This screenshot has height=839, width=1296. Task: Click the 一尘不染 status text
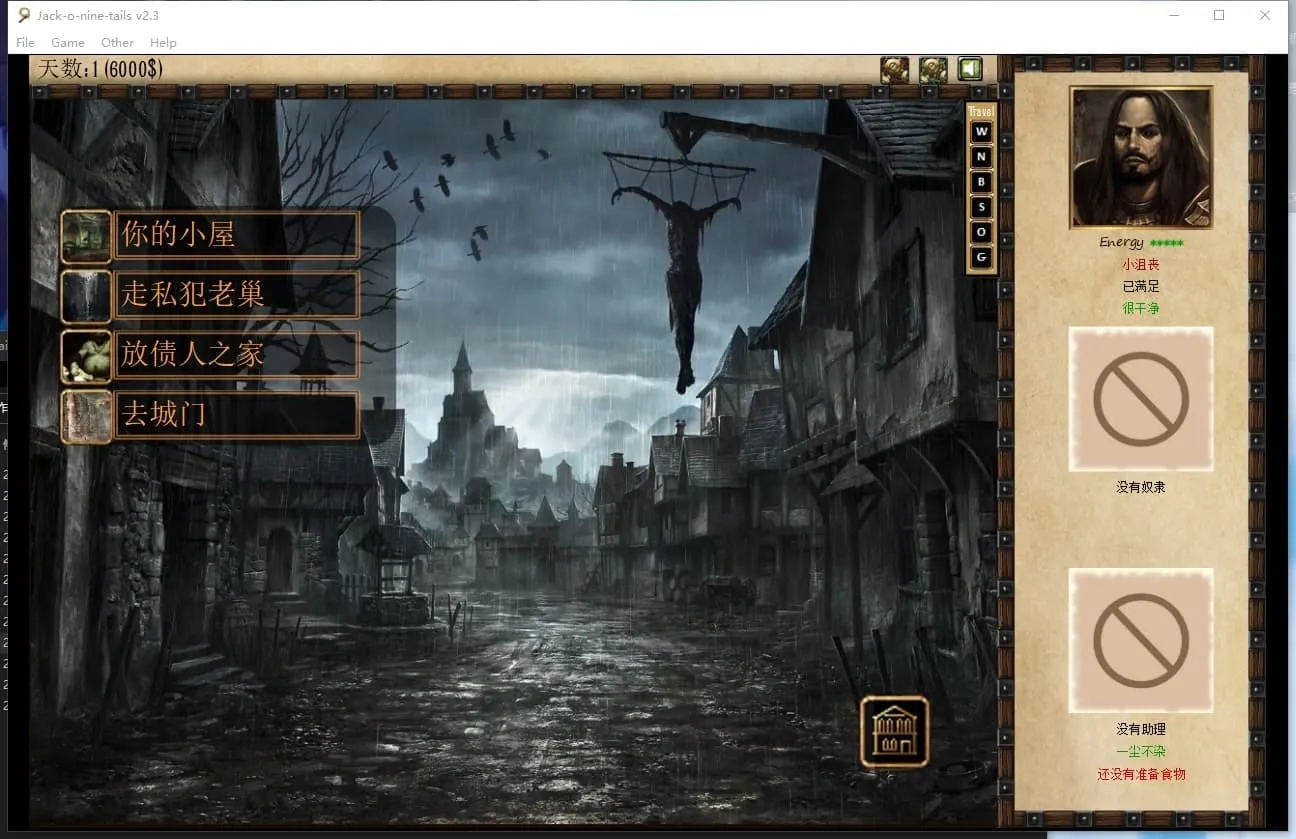(x=1141, y=752)
